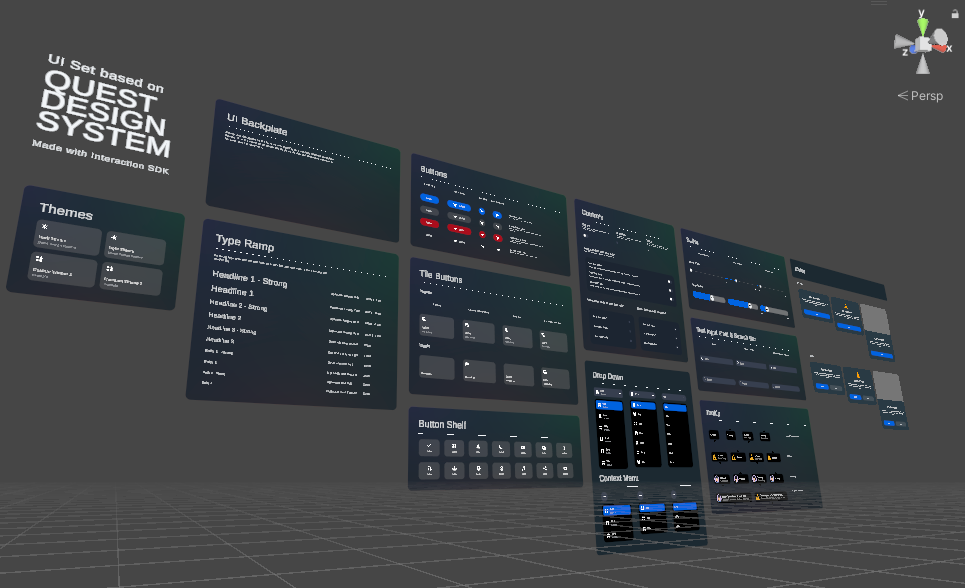
Task: Click the yellow warning icon on the Dialog card
Action: (846, 305)
